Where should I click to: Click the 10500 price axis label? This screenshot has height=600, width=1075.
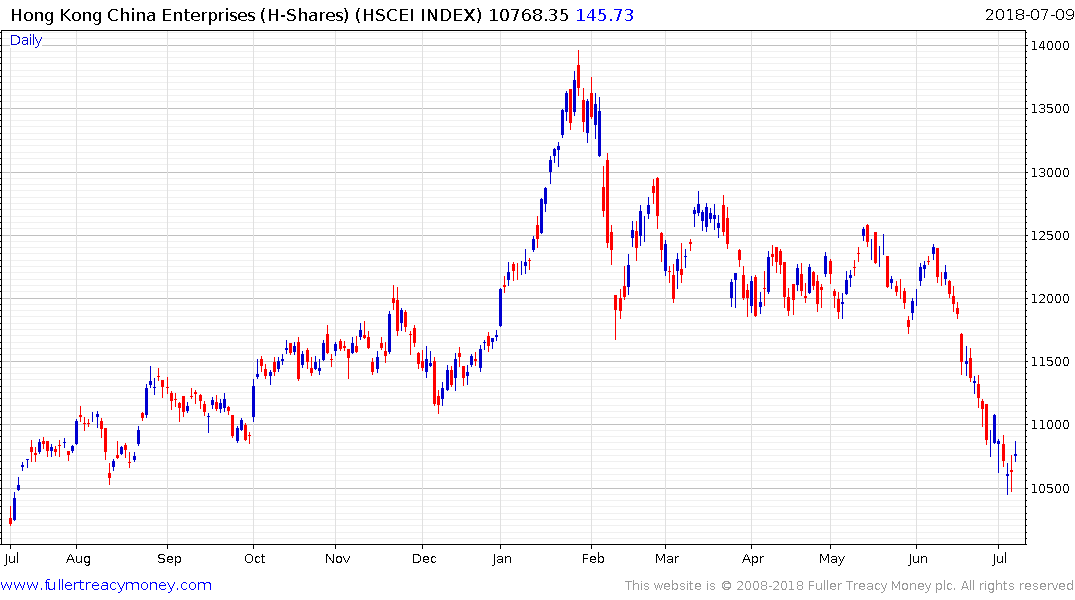click(1050, 489)
